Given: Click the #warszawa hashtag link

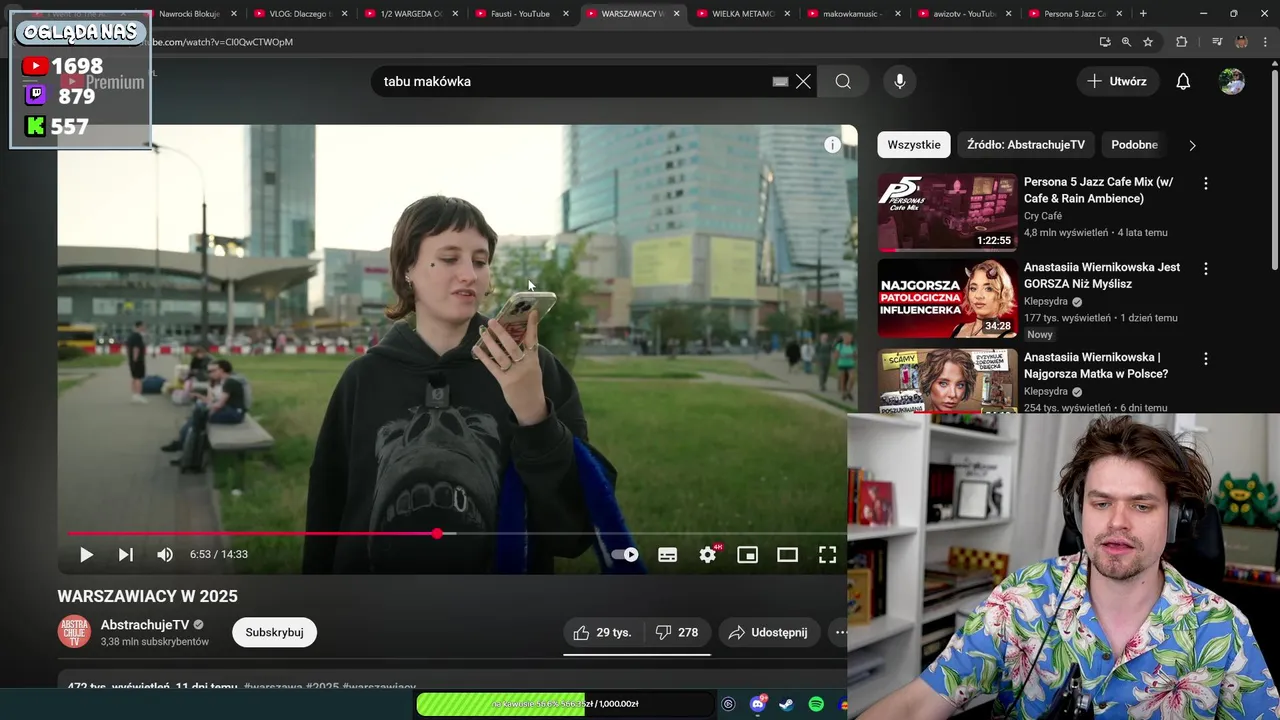Looking at the screenshot, I should [x=272, y=687].
